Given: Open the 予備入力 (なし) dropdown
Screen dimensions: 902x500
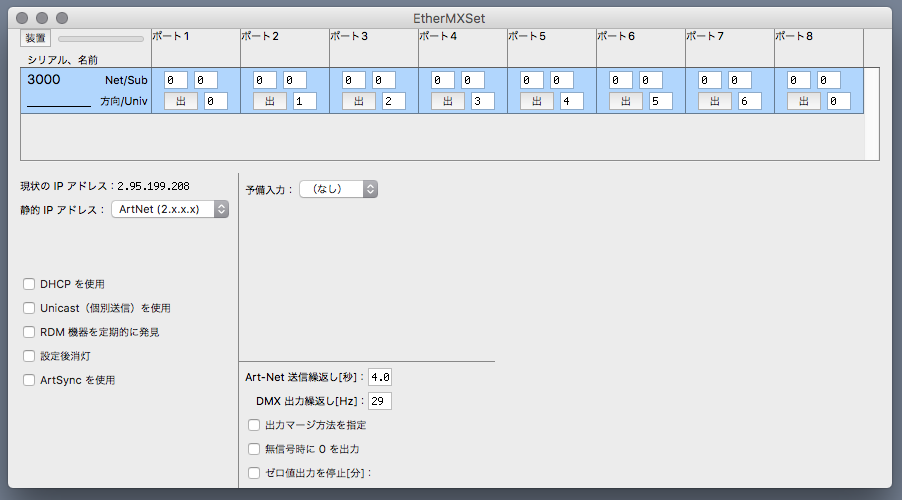Looking at the screenshot, I should pos(338,189).
